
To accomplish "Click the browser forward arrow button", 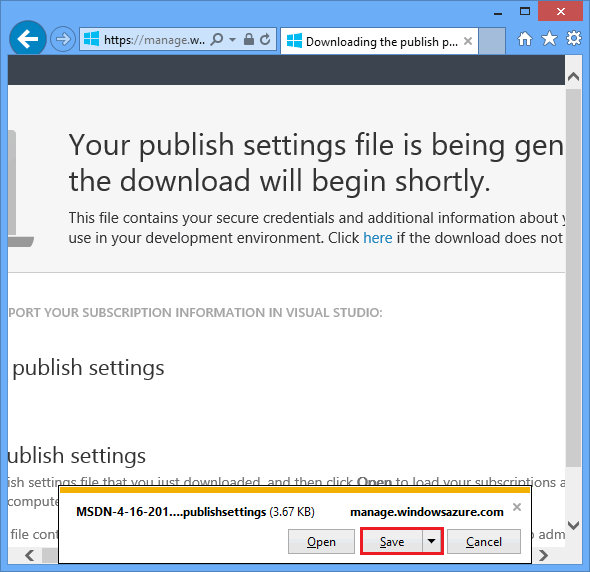I will point(63,39).
